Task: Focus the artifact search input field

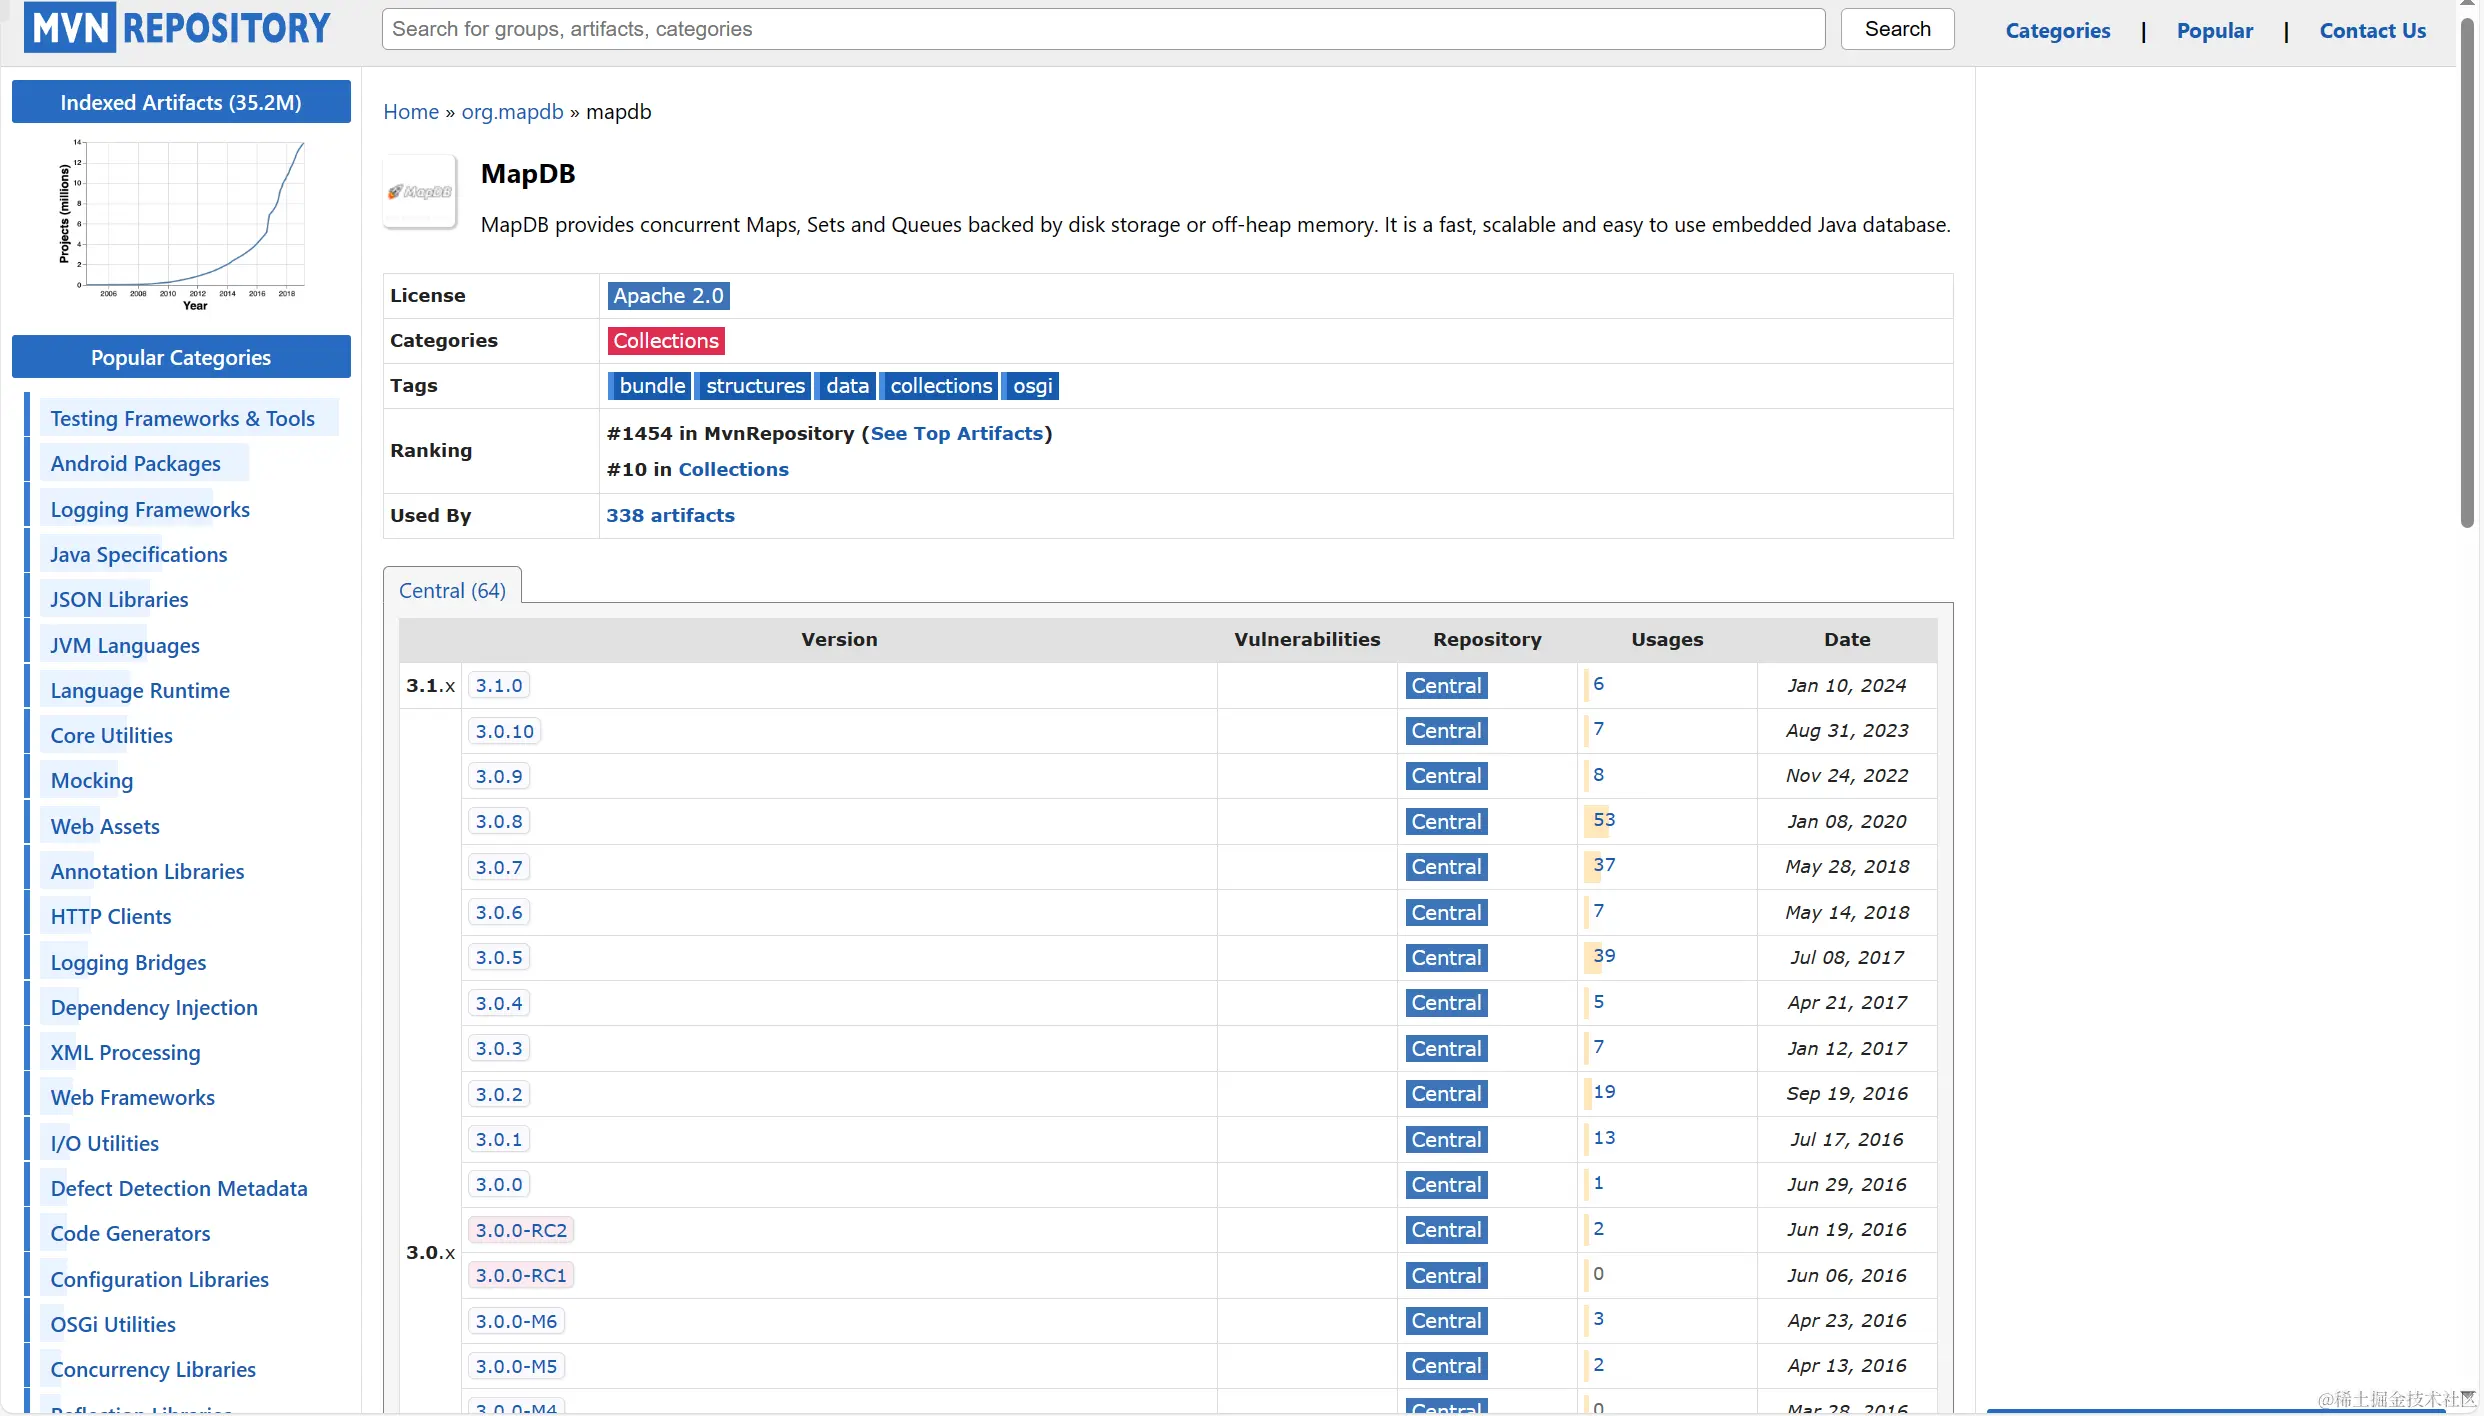Action: [1103, 29]
